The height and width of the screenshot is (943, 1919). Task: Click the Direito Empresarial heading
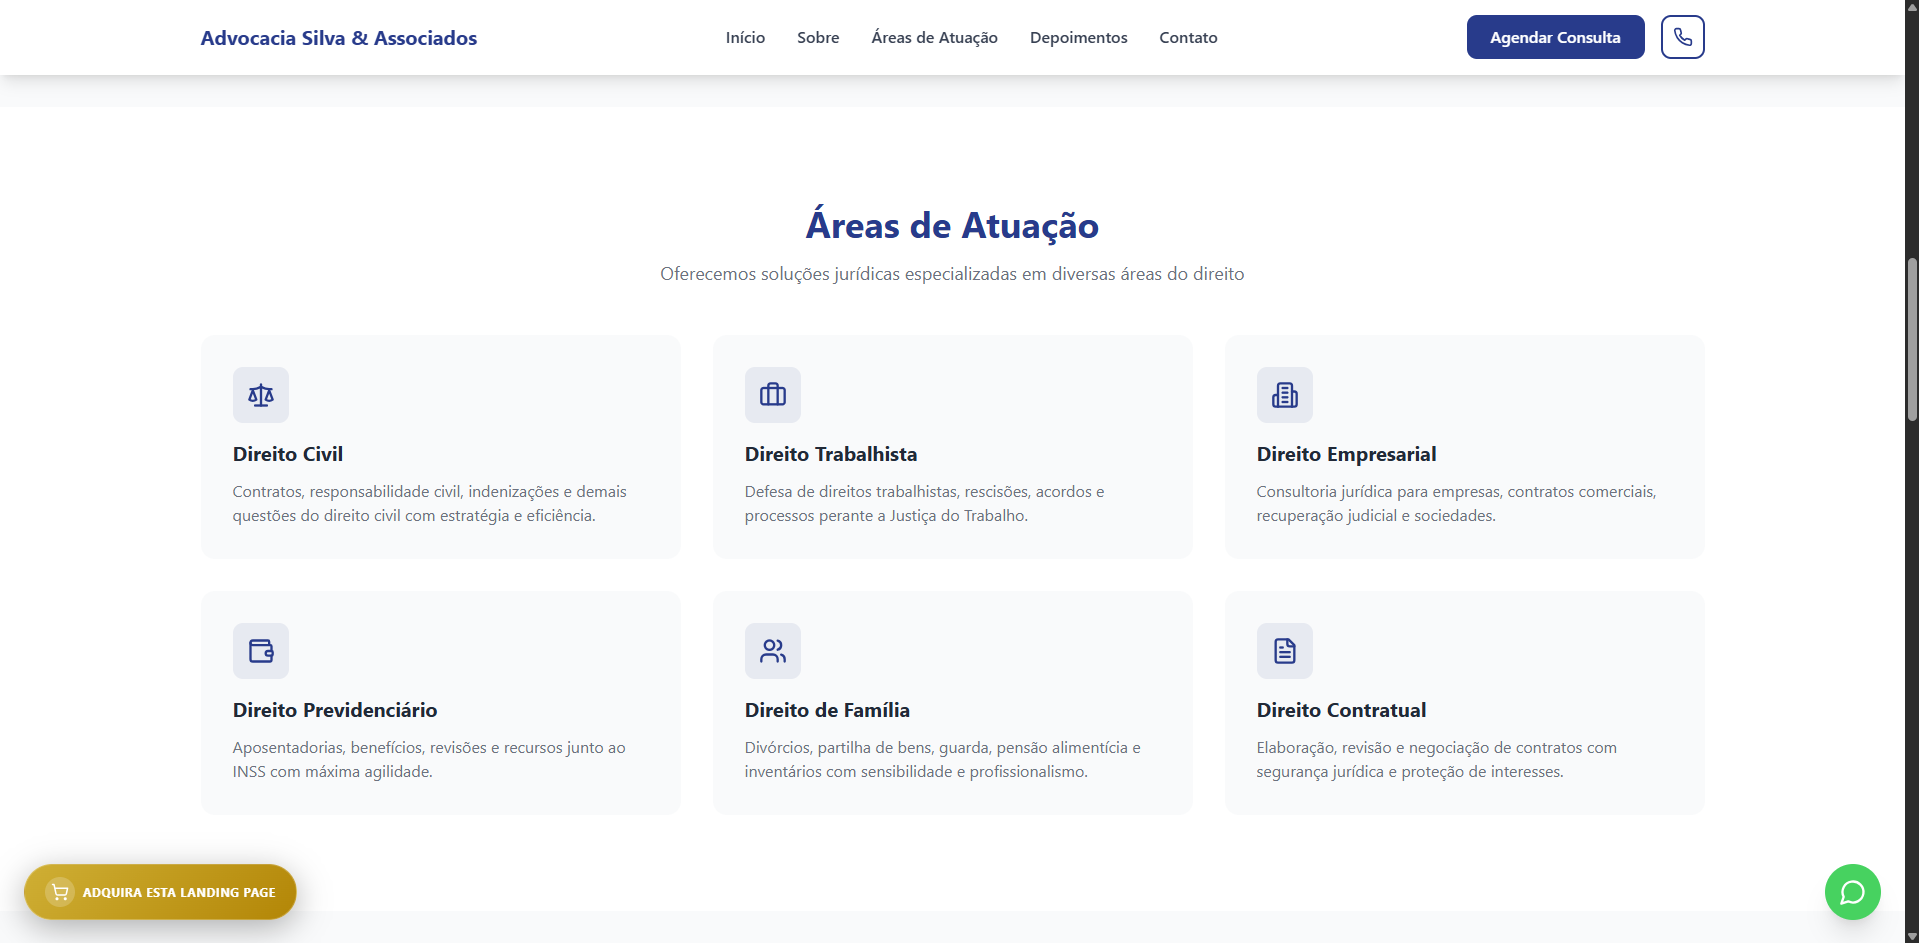click(1346, 454)
